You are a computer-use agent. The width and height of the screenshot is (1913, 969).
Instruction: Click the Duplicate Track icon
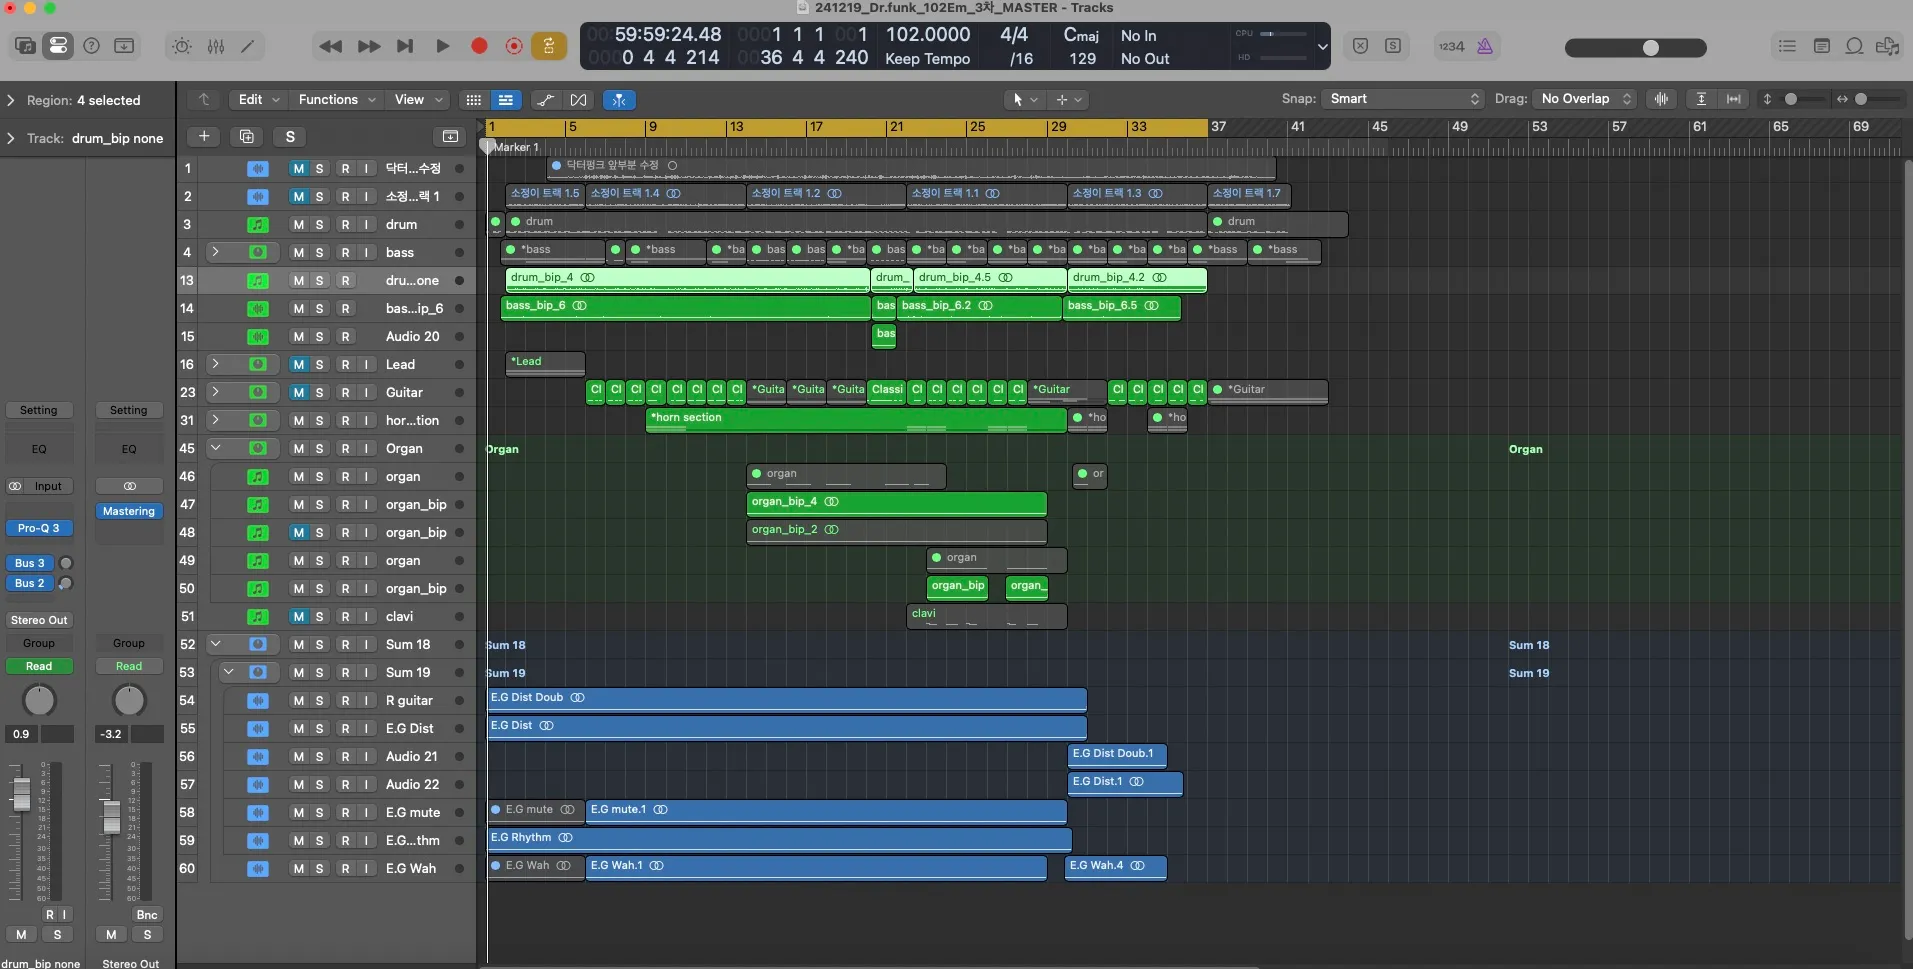247,137
